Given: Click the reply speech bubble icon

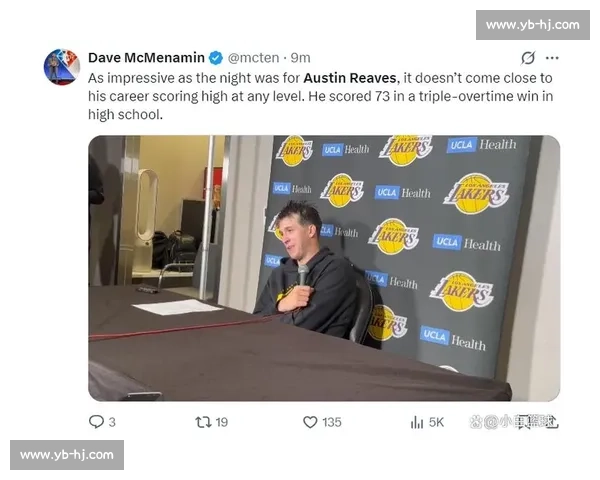Looking at the screenshot, I should click(96, 422).
